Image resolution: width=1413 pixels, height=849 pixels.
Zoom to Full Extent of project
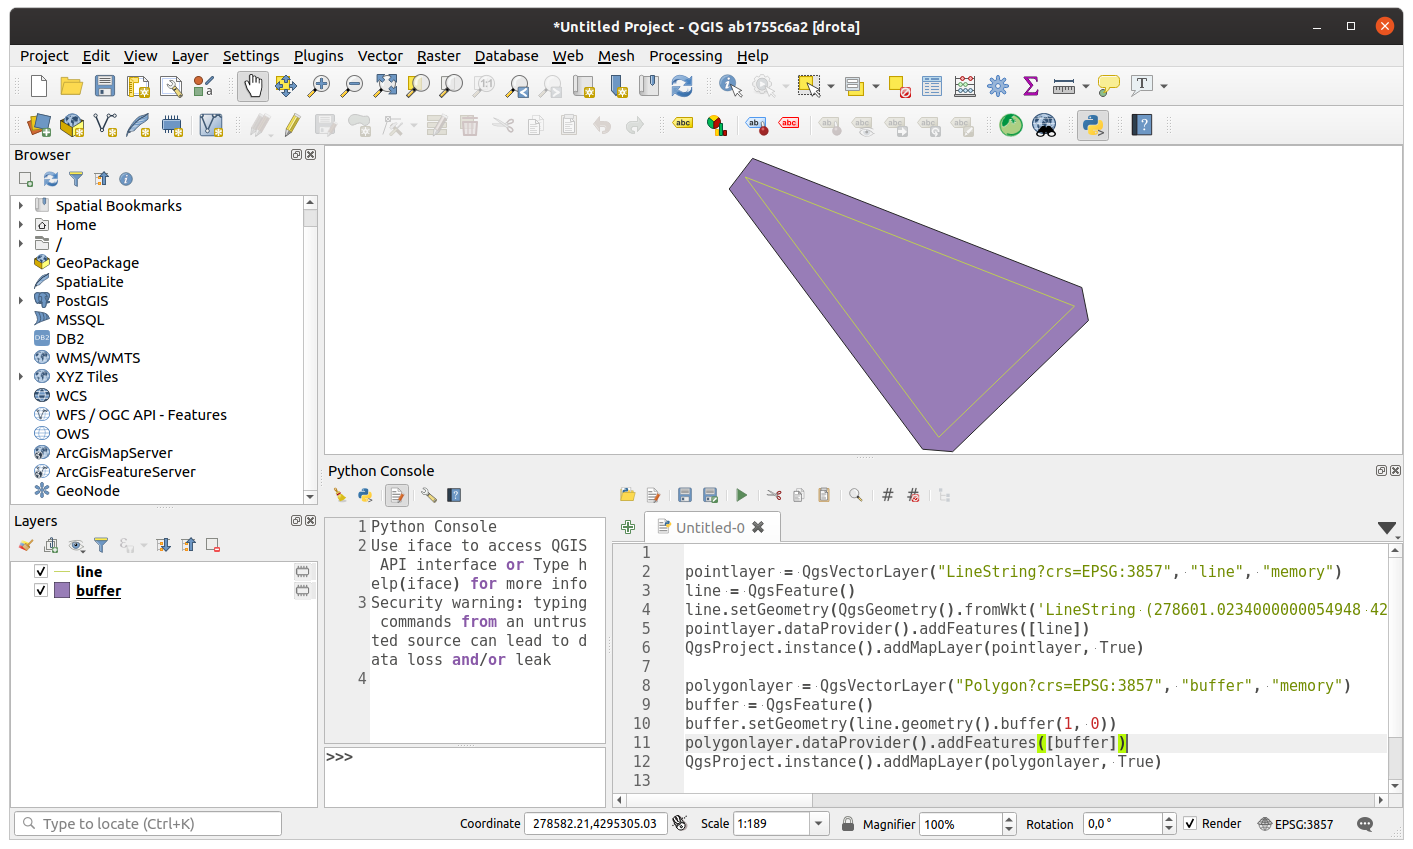pyautogui.click(x=384, y=86)
